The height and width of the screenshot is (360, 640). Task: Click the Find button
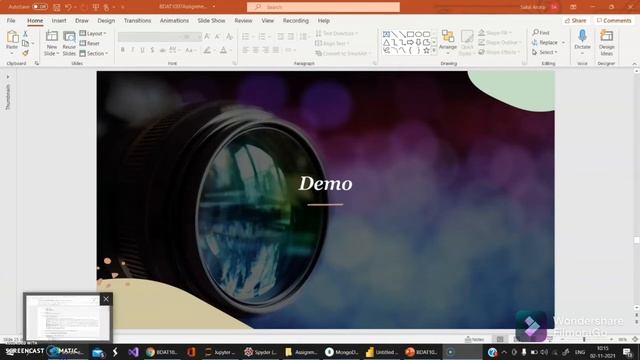click(x=541, y=33)
